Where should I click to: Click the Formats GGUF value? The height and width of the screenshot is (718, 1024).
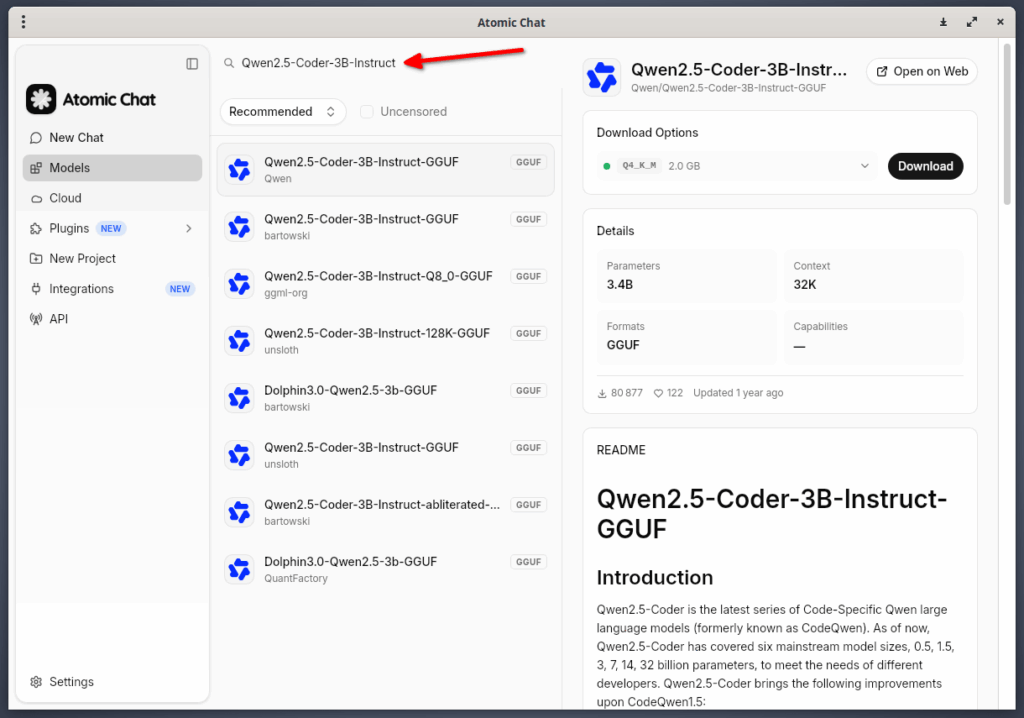coord(623,345)
